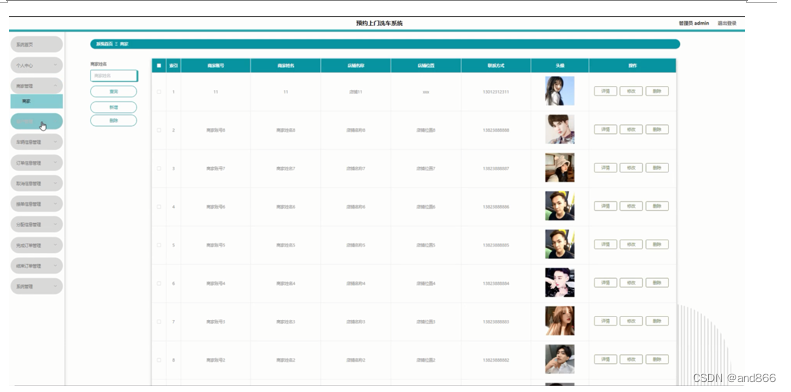Tick the checkbox for index 7 row

pos(159,322)
